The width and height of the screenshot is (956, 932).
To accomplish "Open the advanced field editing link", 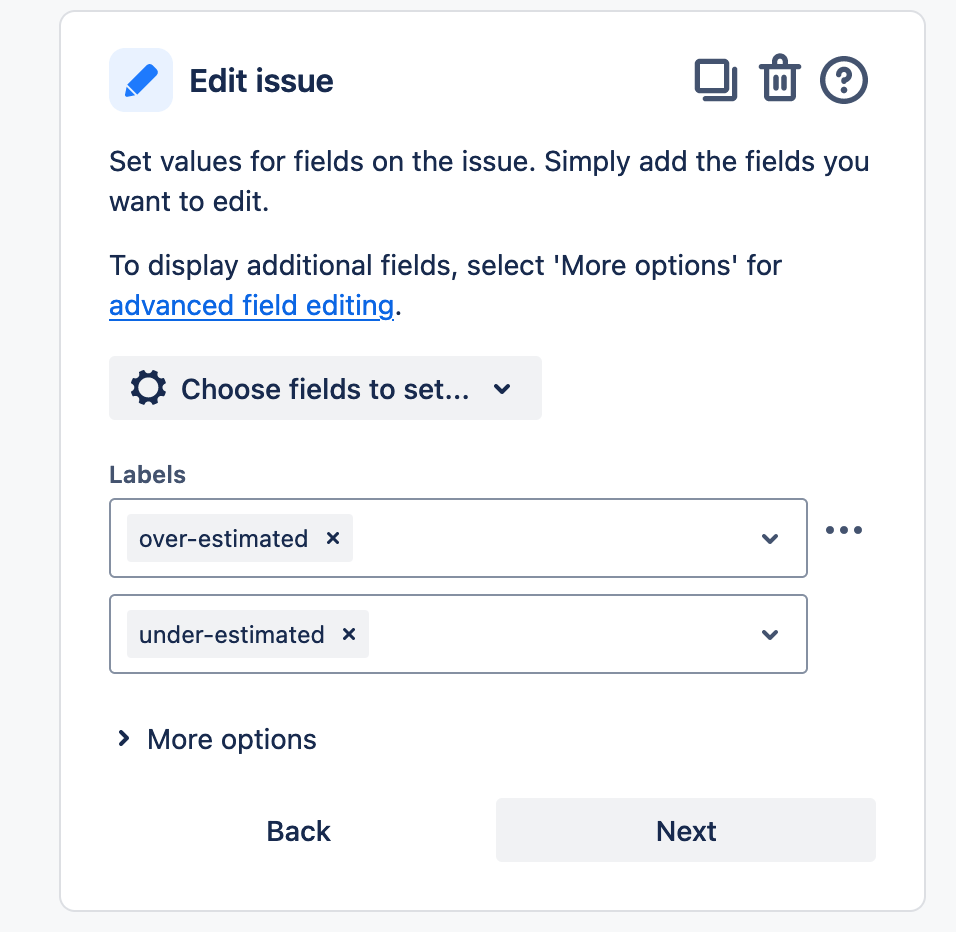I will (x=252, y=305).
